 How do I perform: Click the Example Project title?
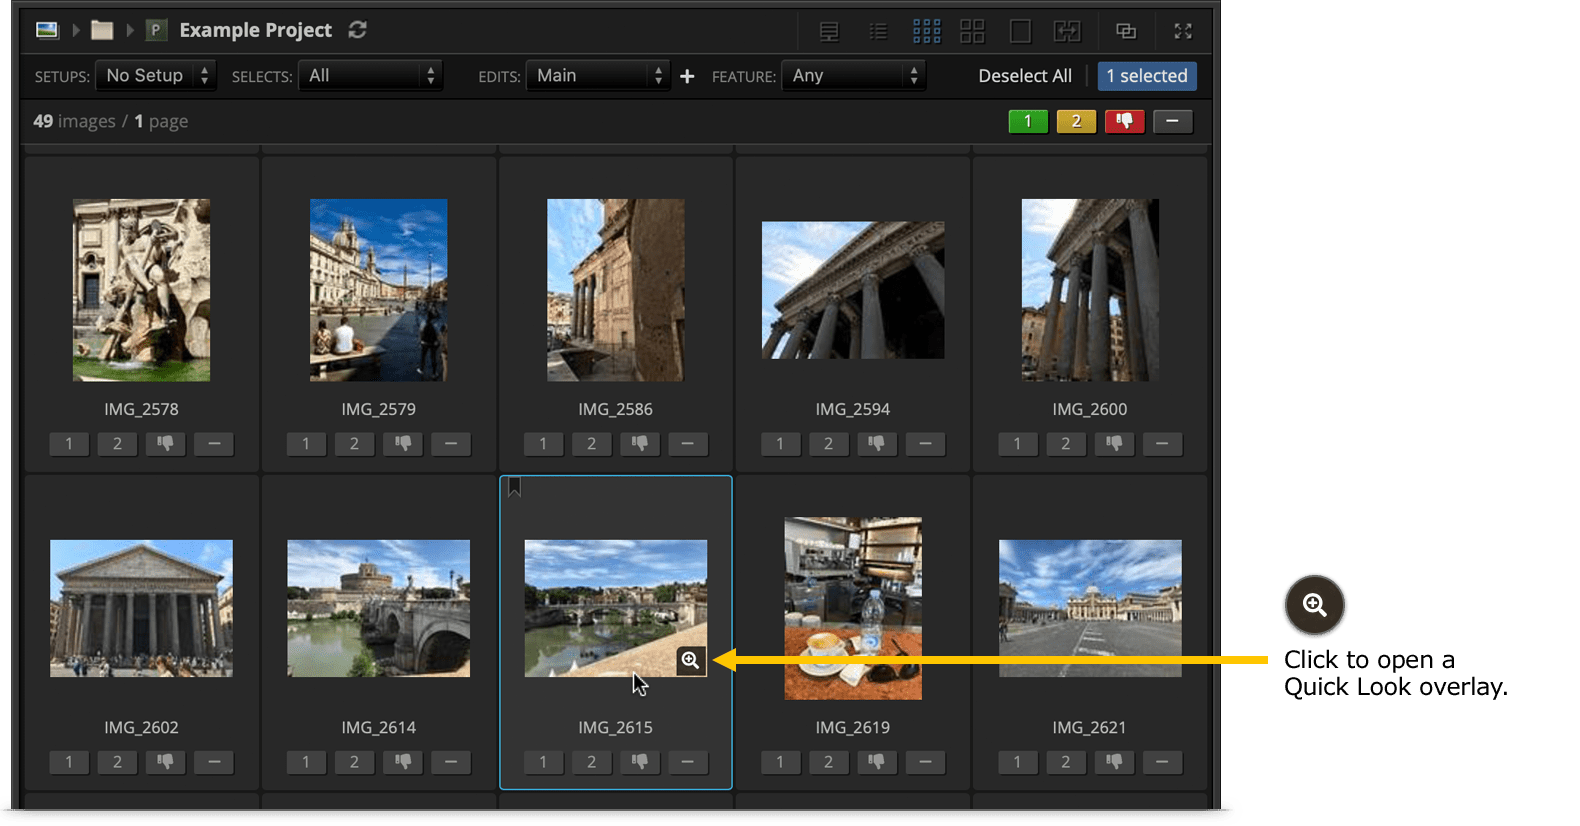[256, 30]
